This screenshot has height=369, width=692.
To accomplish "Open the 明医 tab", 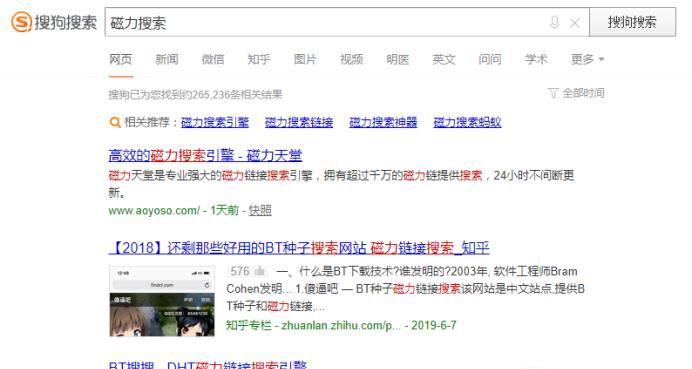I will tap(398, 59).
